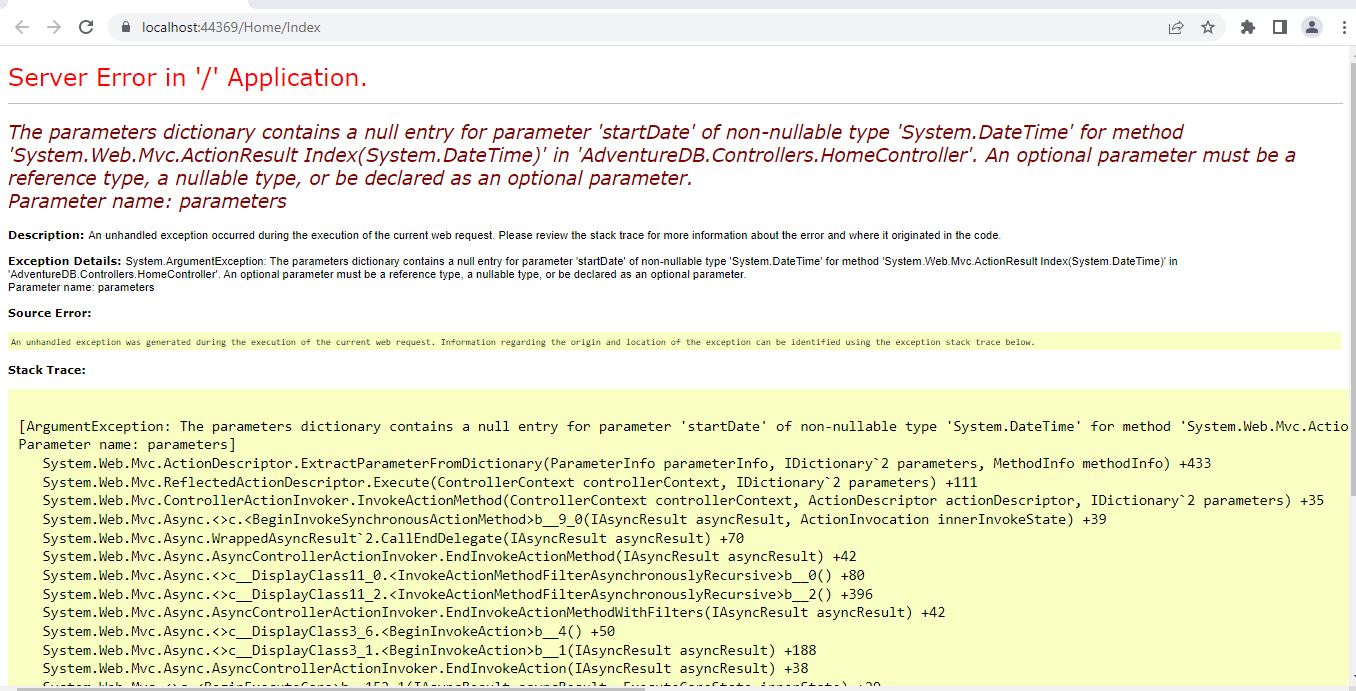Screen dimensions: 1356x691
Task: Click the forward navigation arrow
Action: [53, 27]
